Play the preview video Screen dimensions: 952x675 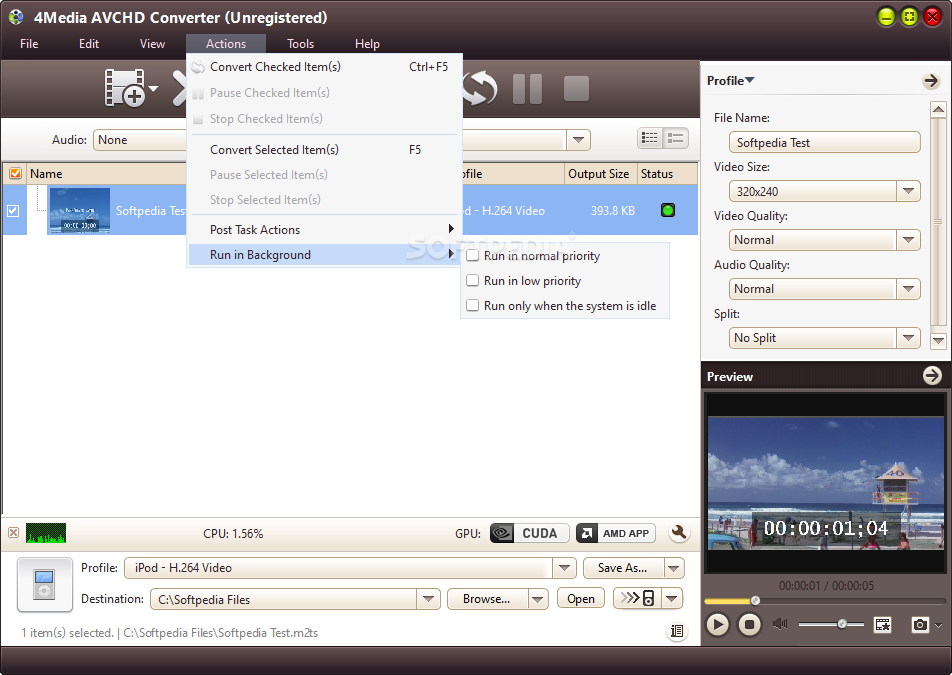tap(717, 624)
